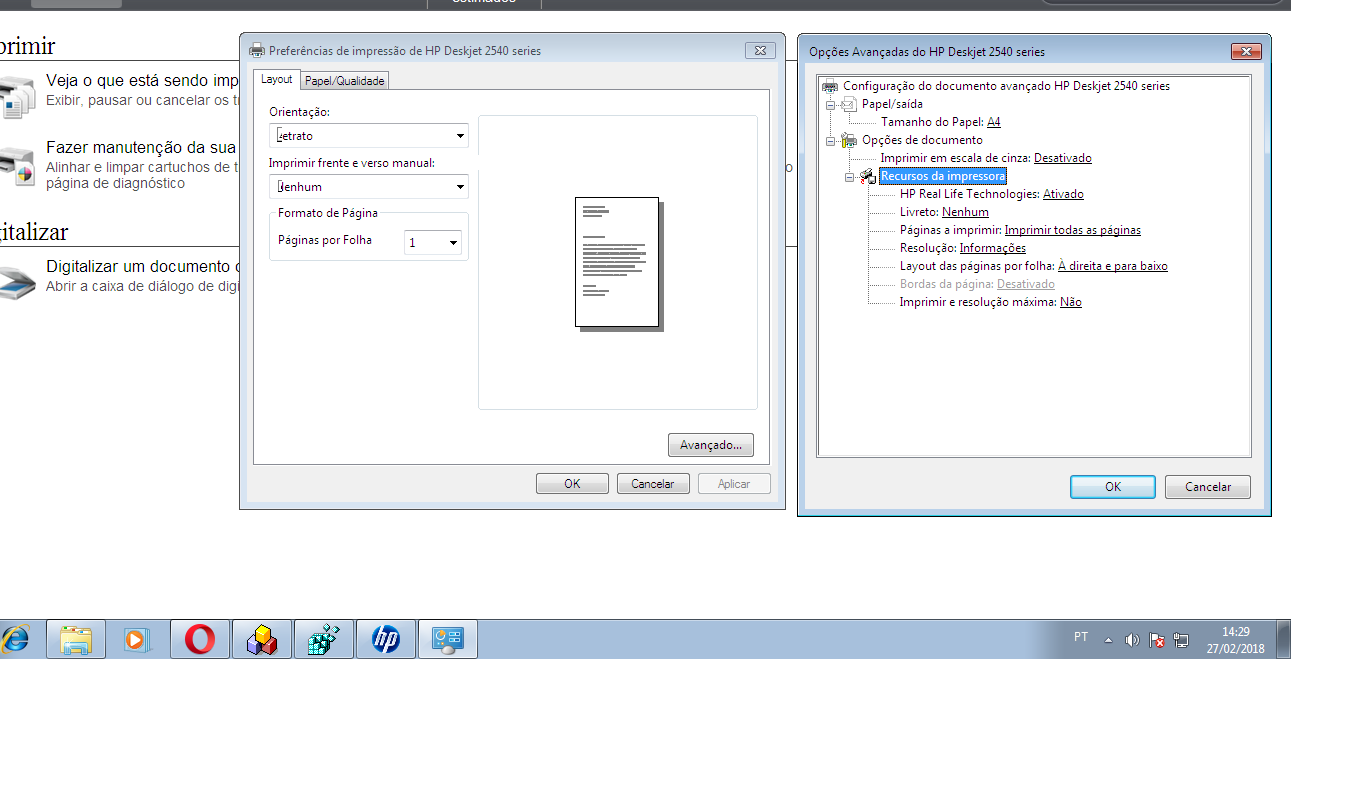The image size is (1366, 806).
Task: Launch Windows Media Player from taskbar
Action: click(x=138, y=639)
